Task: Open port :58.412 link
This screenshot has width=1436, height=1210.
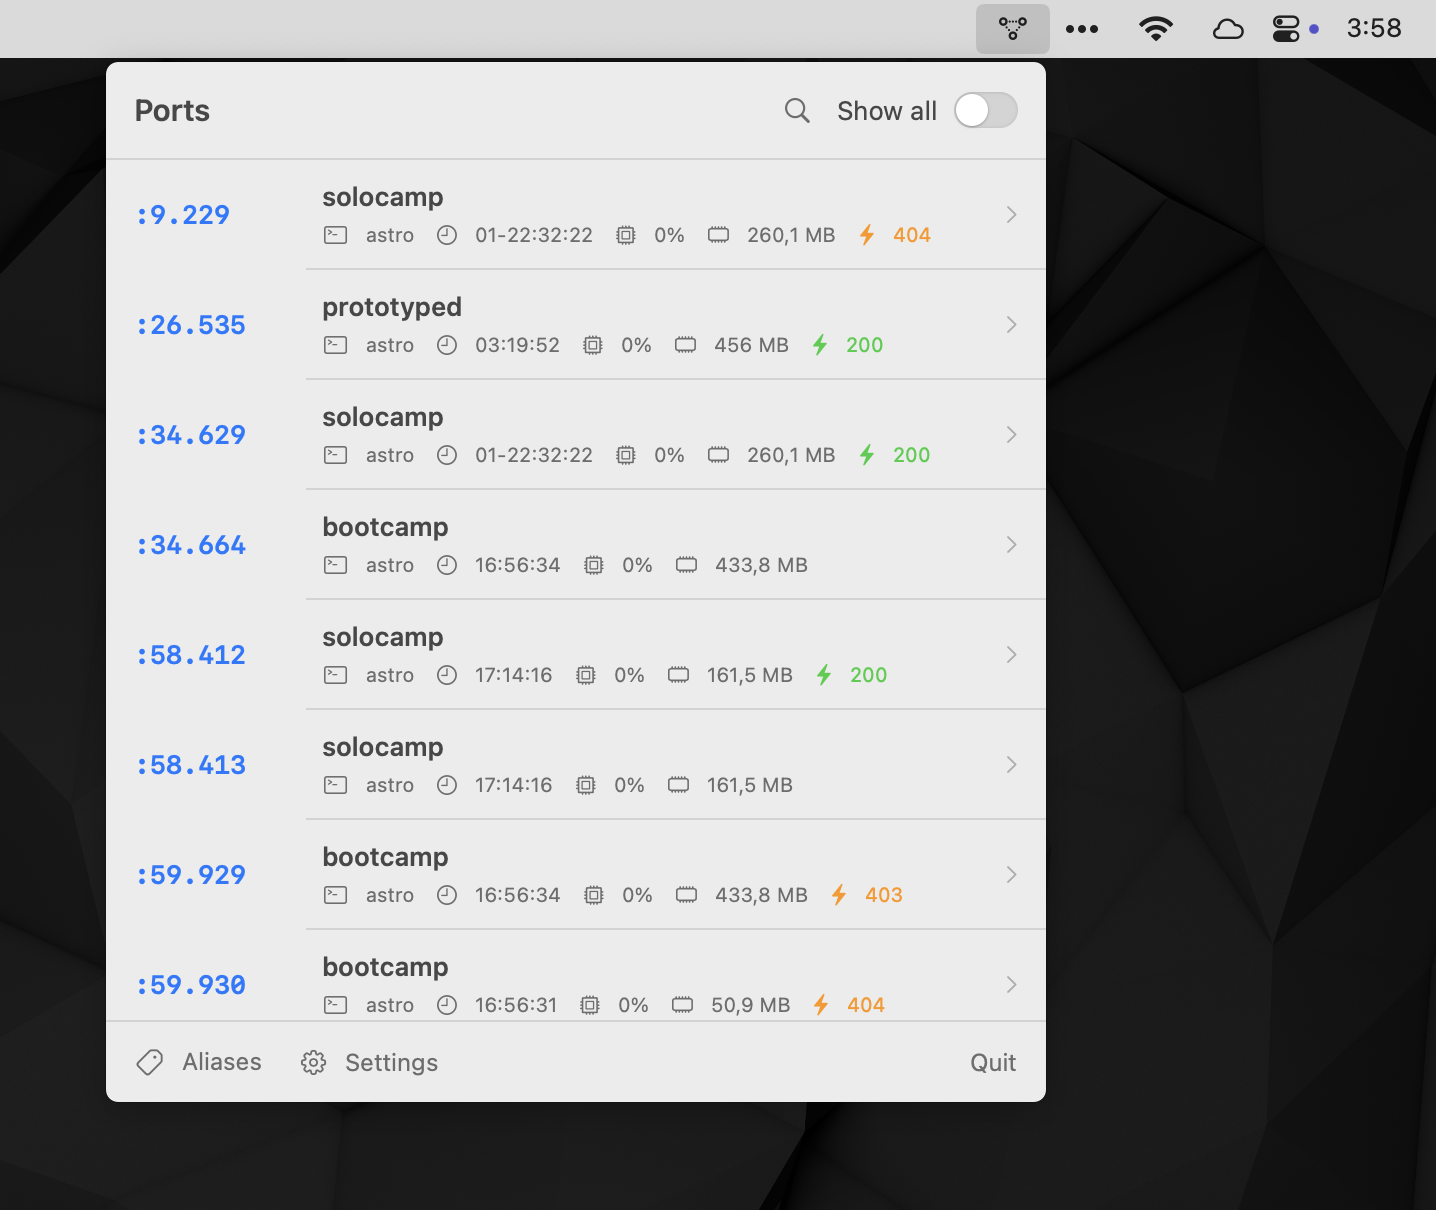Action: (191, 655)
